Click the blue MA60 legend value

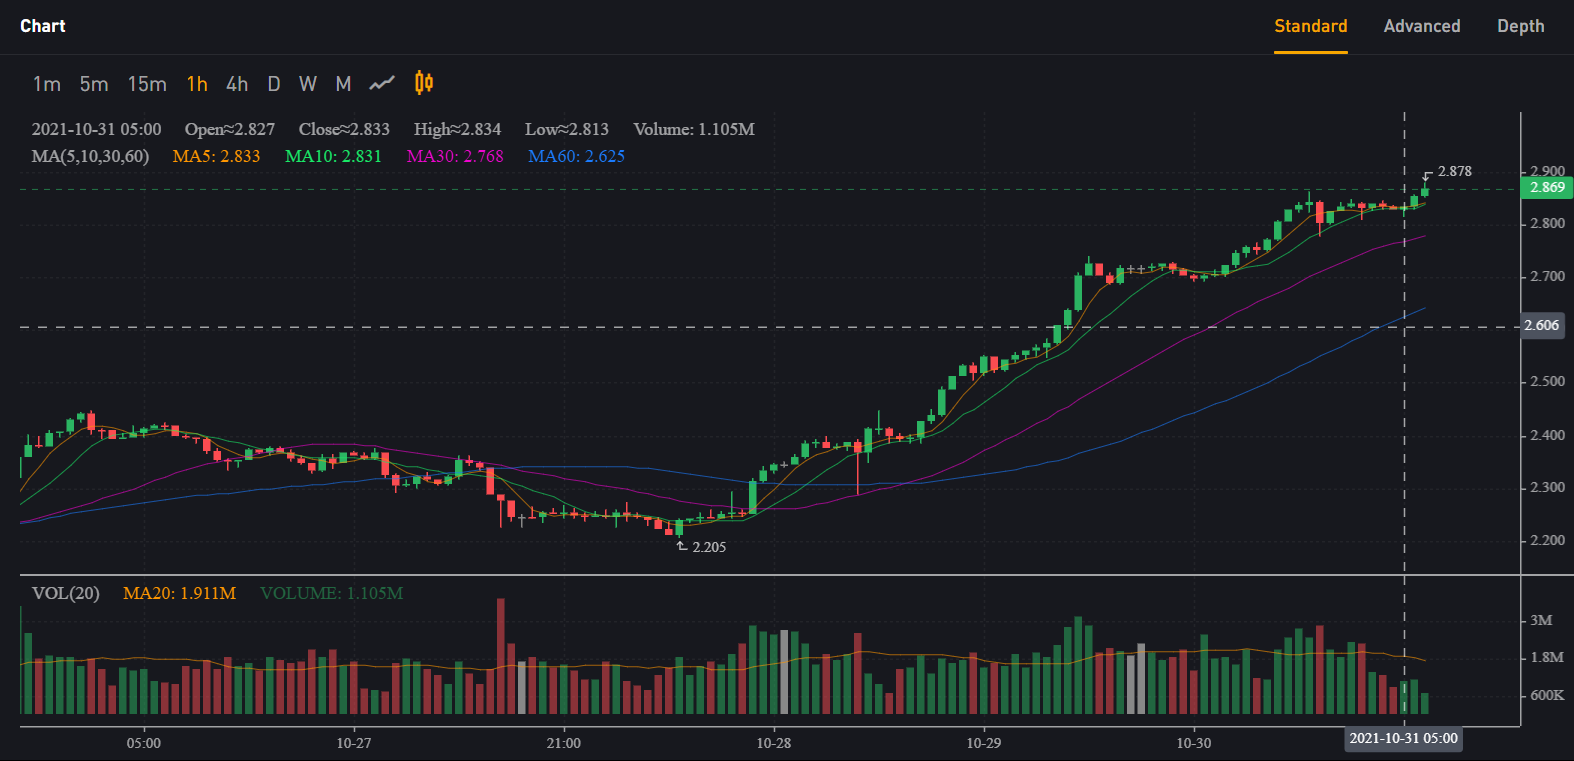click(x=576, y=156)
